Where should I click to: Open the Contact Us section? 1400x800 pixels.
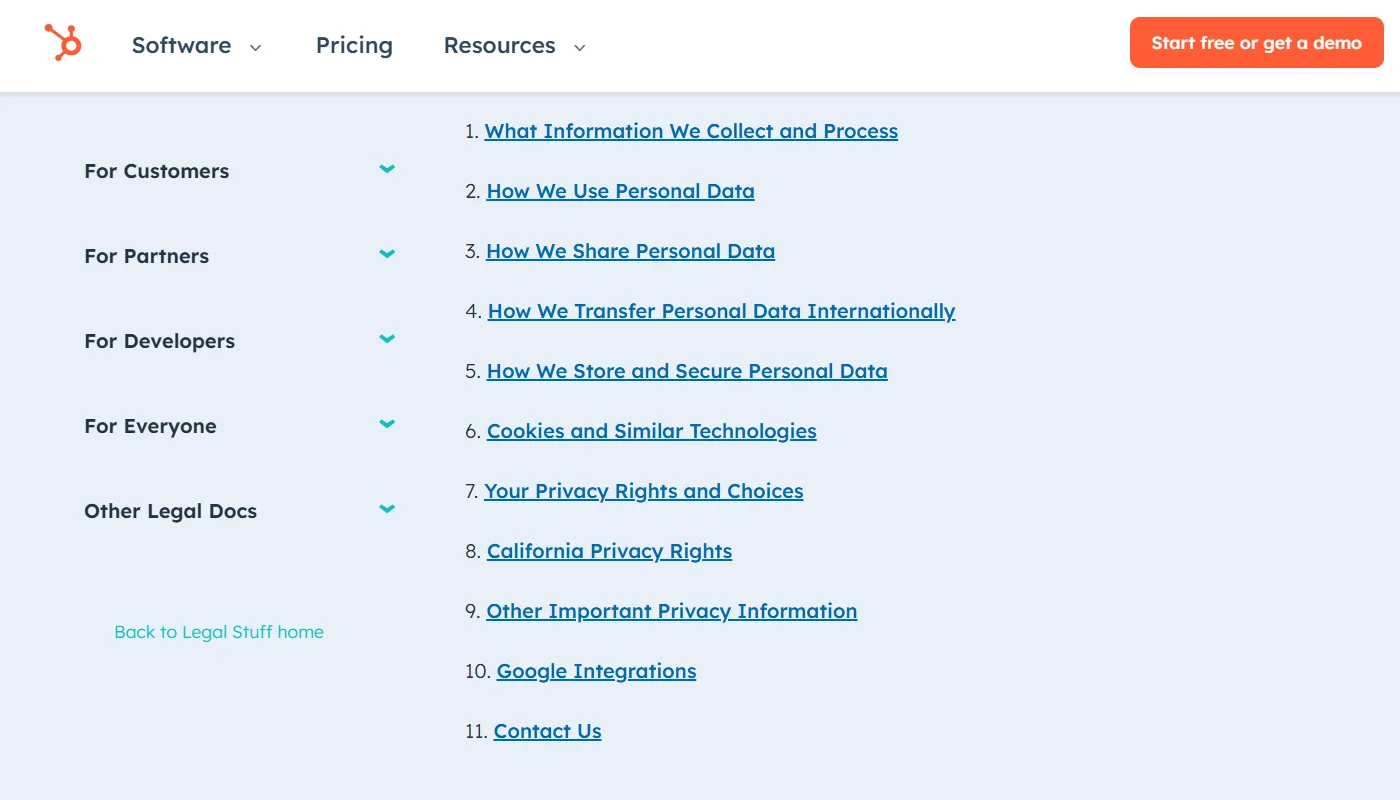(547, 731)
